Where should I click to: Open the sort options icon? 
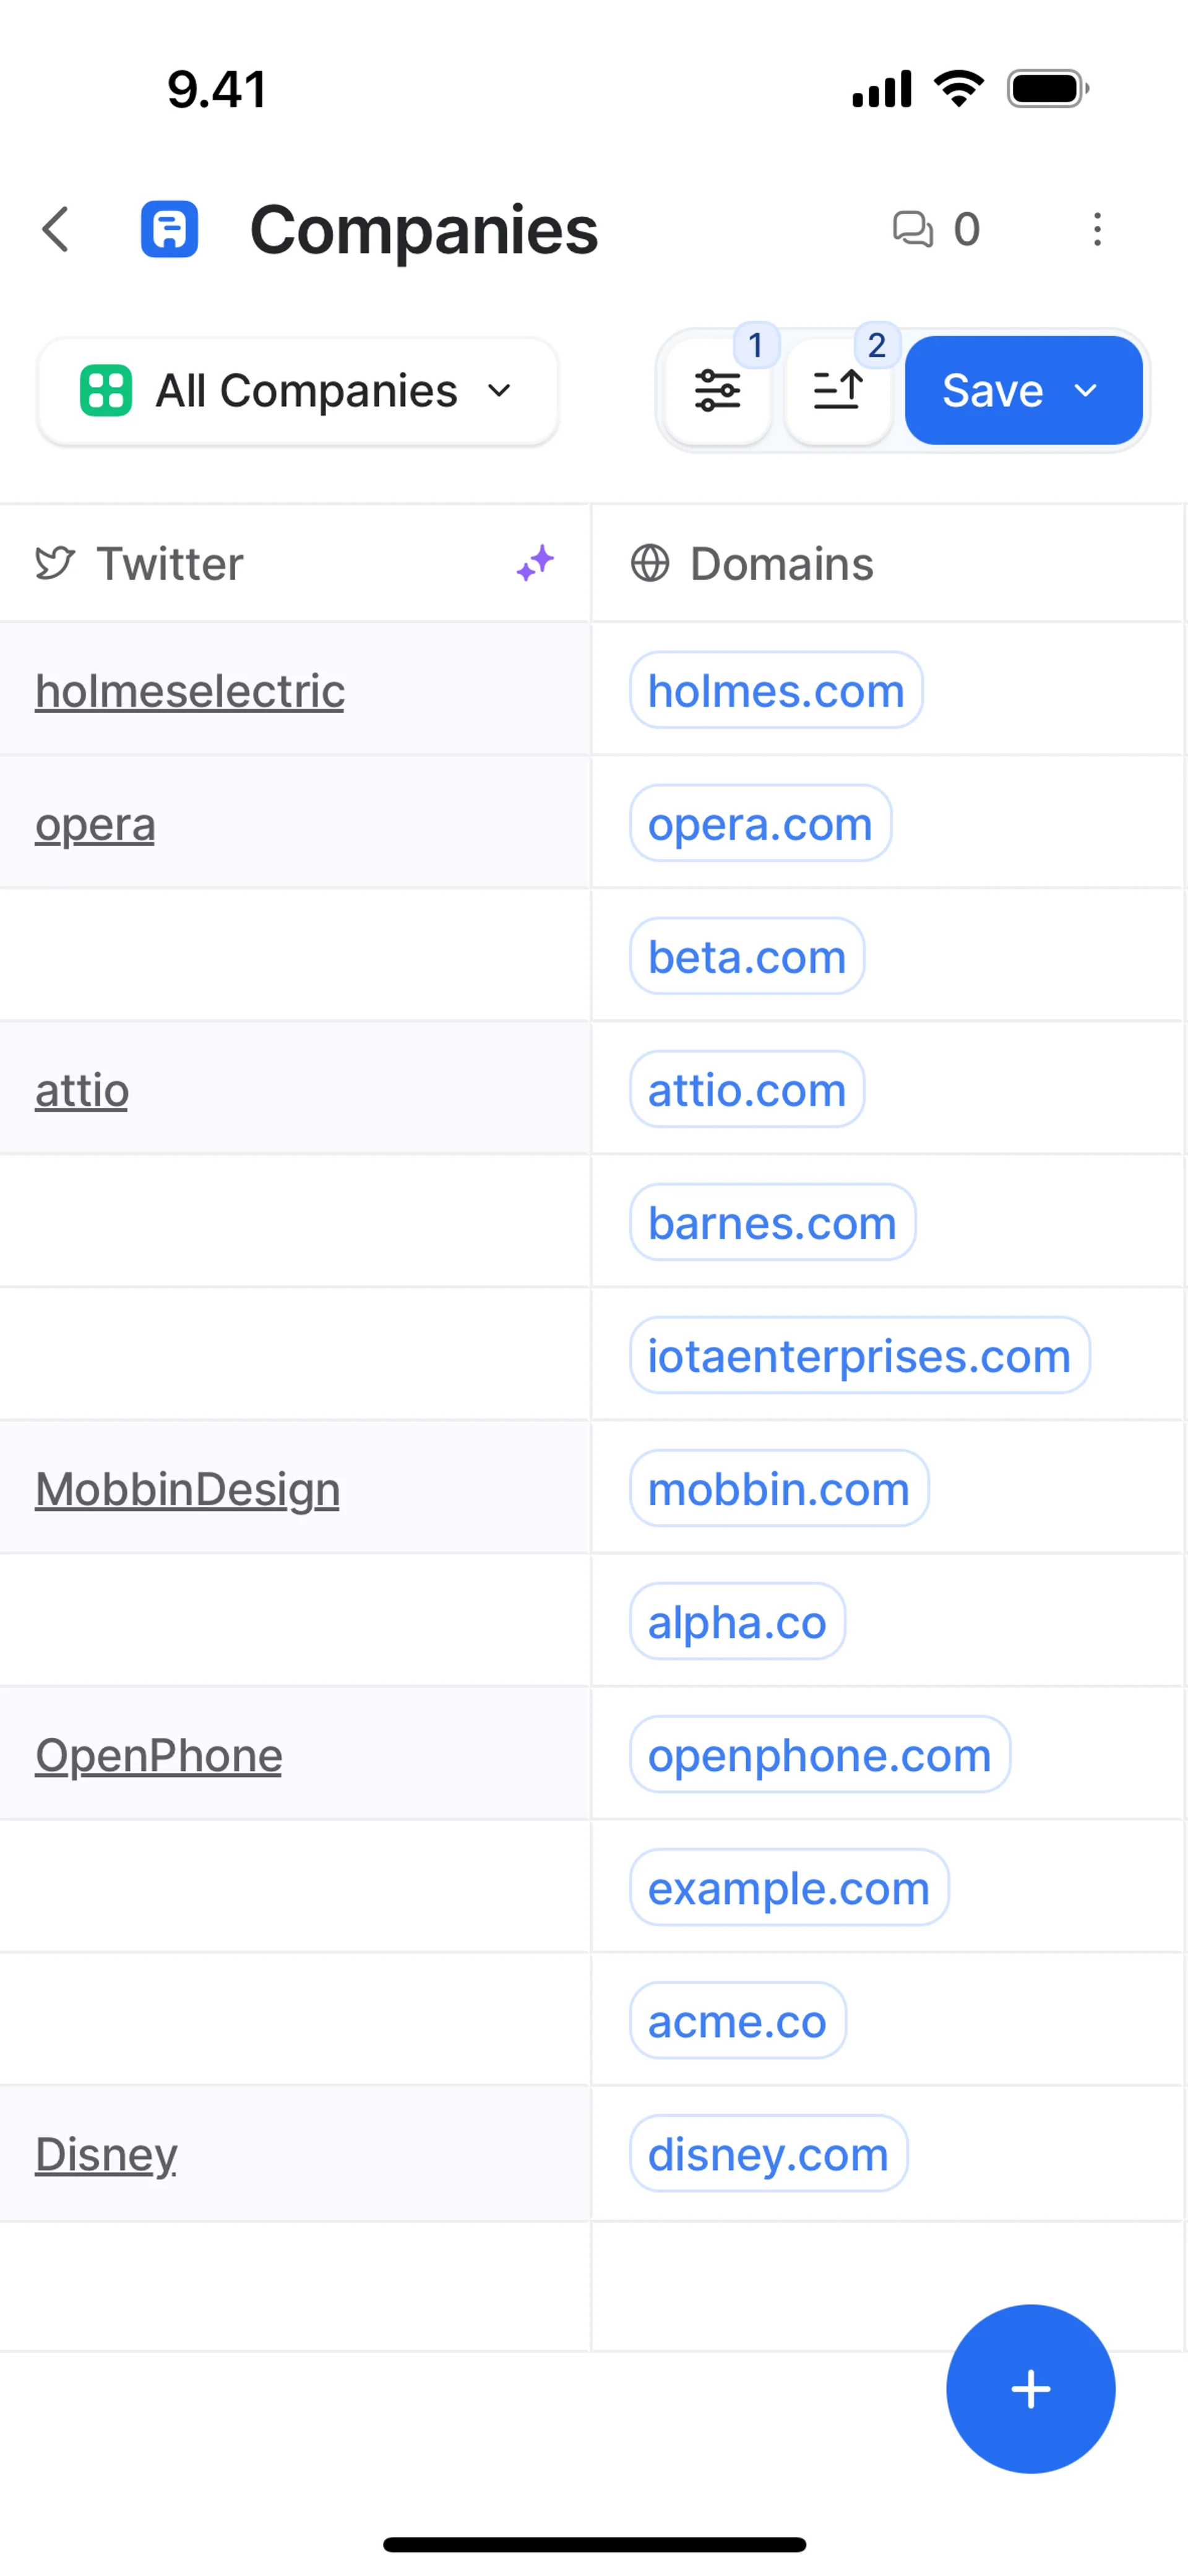838,391
